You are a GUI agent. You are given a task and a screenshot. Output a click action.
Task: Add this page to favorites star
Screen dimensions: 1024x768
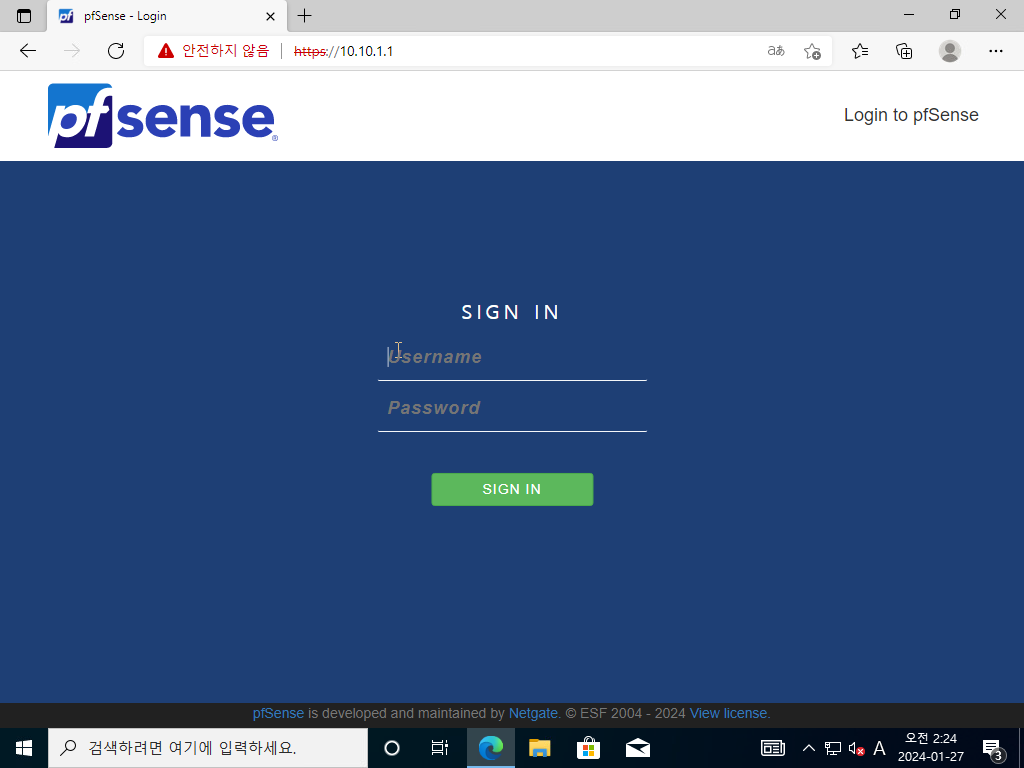[812, 51]
